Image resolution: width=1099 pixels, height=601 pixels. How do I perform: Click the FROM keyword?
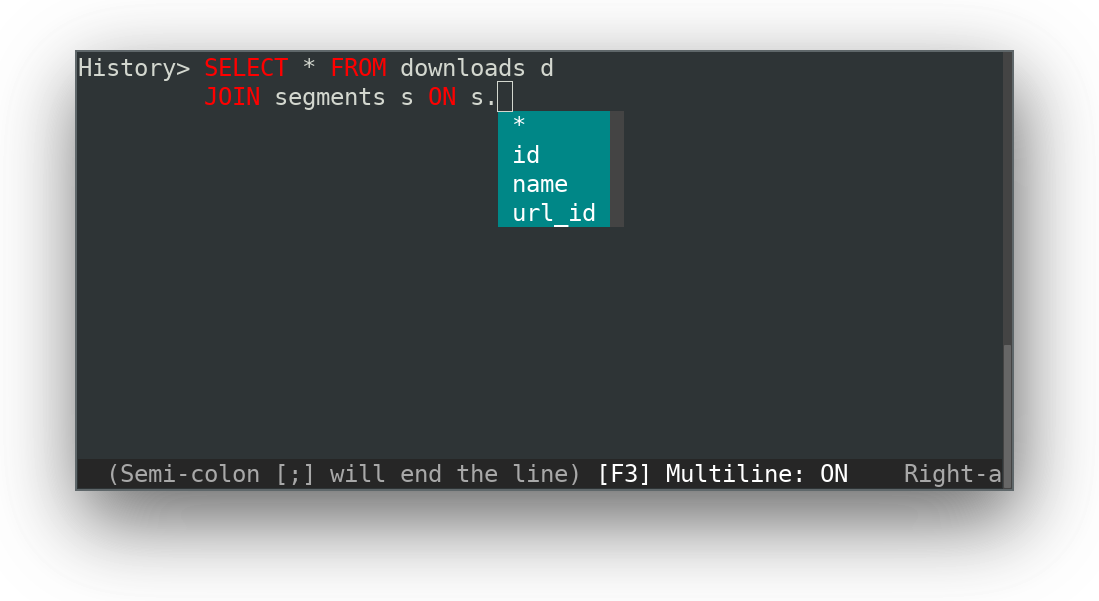coord(358,68)
